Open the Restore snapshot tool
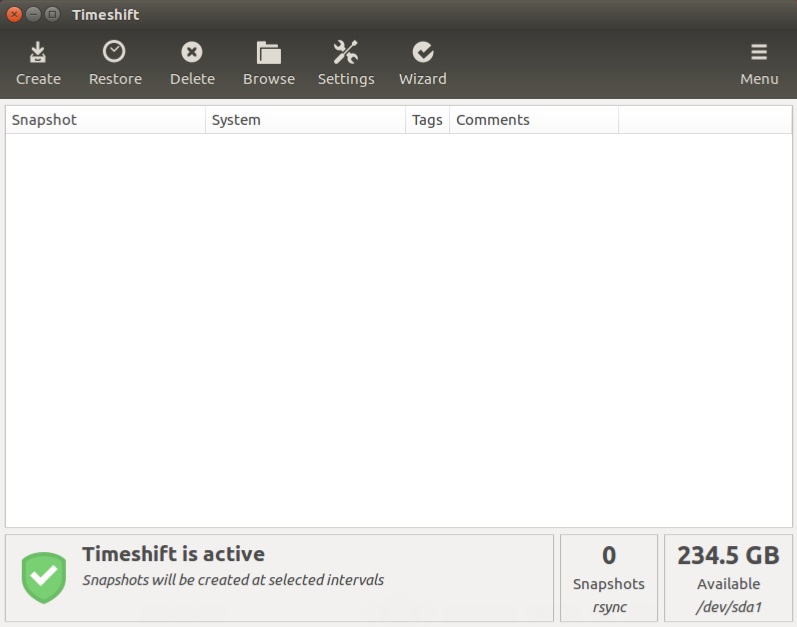The width and height of the screenshot is (797, 627). 115,52
